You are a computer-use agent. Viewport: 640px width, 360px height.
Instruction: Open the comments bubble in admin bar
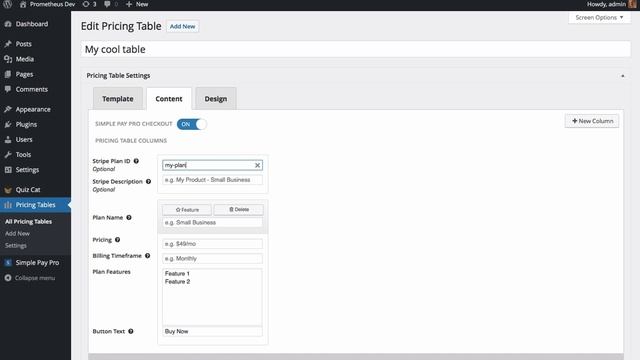tap(107, 4)
